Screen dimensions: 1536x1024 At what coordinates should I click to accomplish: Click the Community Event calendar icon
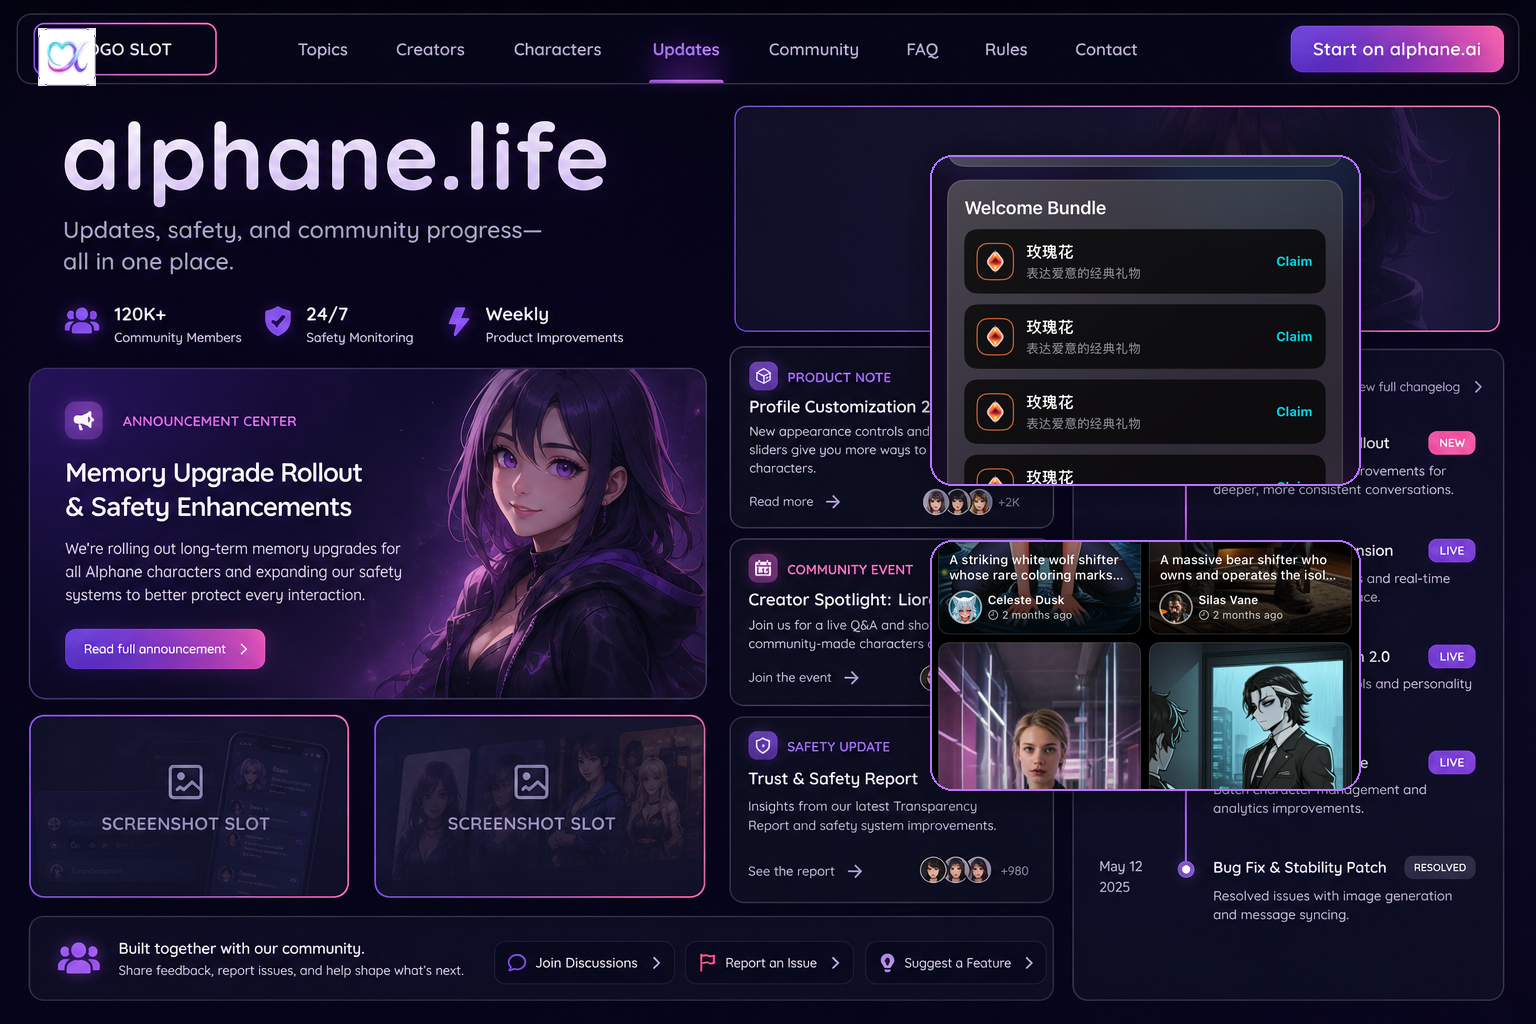click(x=763, y=568)
